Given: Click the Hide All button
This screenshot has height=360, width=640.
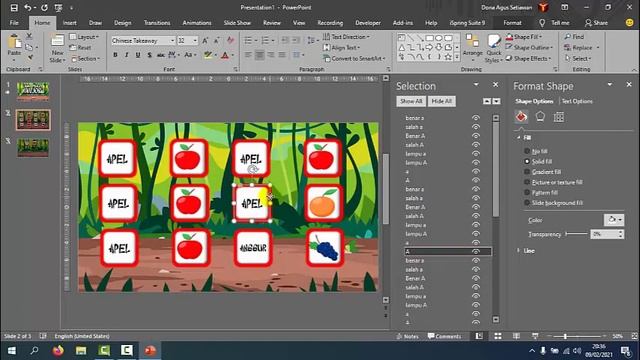Looking at the screenshot, I should [x=442, y=101].
